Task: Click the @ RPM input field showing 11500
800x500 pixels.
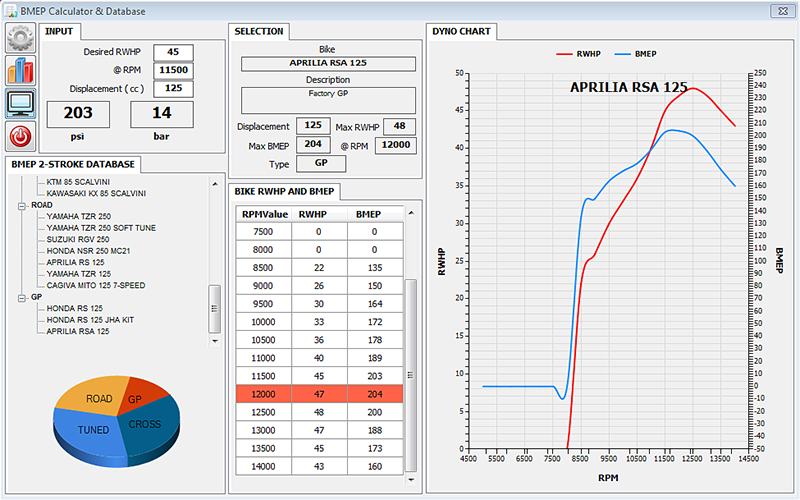Action: [x=173, y=70]
